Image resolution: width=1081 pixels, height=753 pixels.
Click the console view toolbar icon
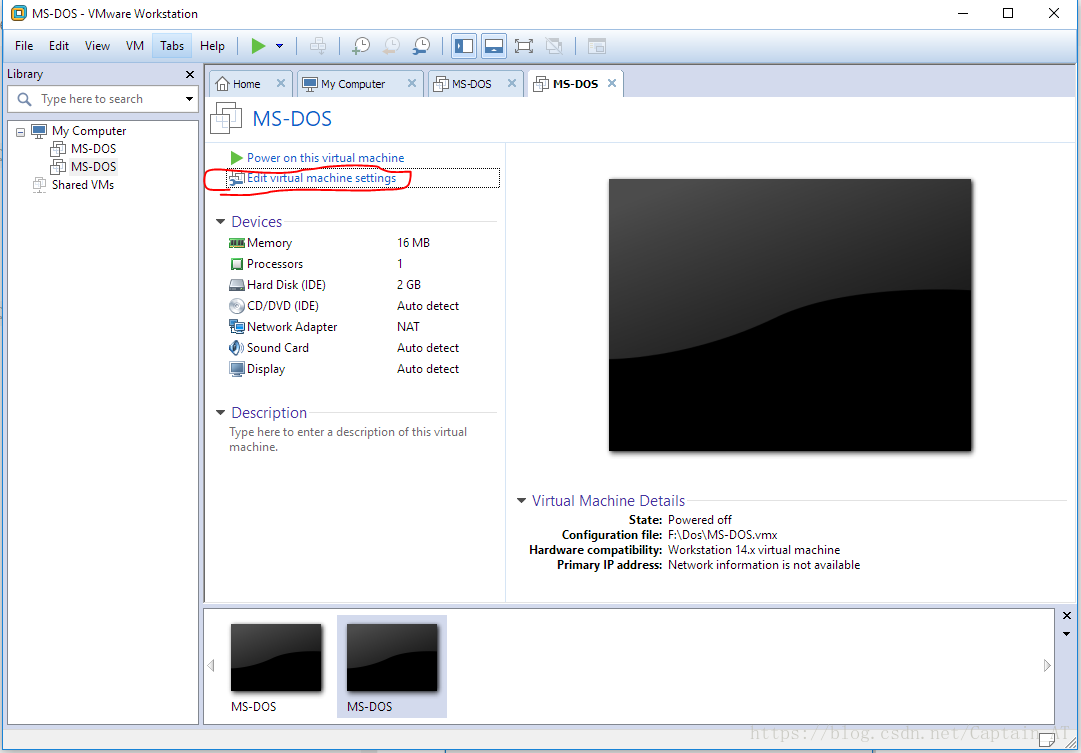pos(596,46)
